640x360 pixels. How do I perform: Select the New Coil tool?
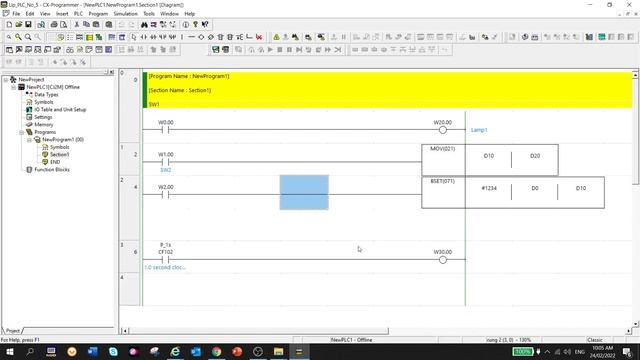click(x=201, y=37)
